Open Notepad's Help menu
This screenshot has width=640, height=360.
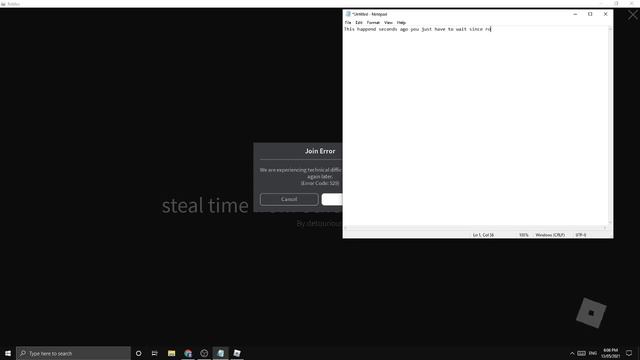[401, 23]
